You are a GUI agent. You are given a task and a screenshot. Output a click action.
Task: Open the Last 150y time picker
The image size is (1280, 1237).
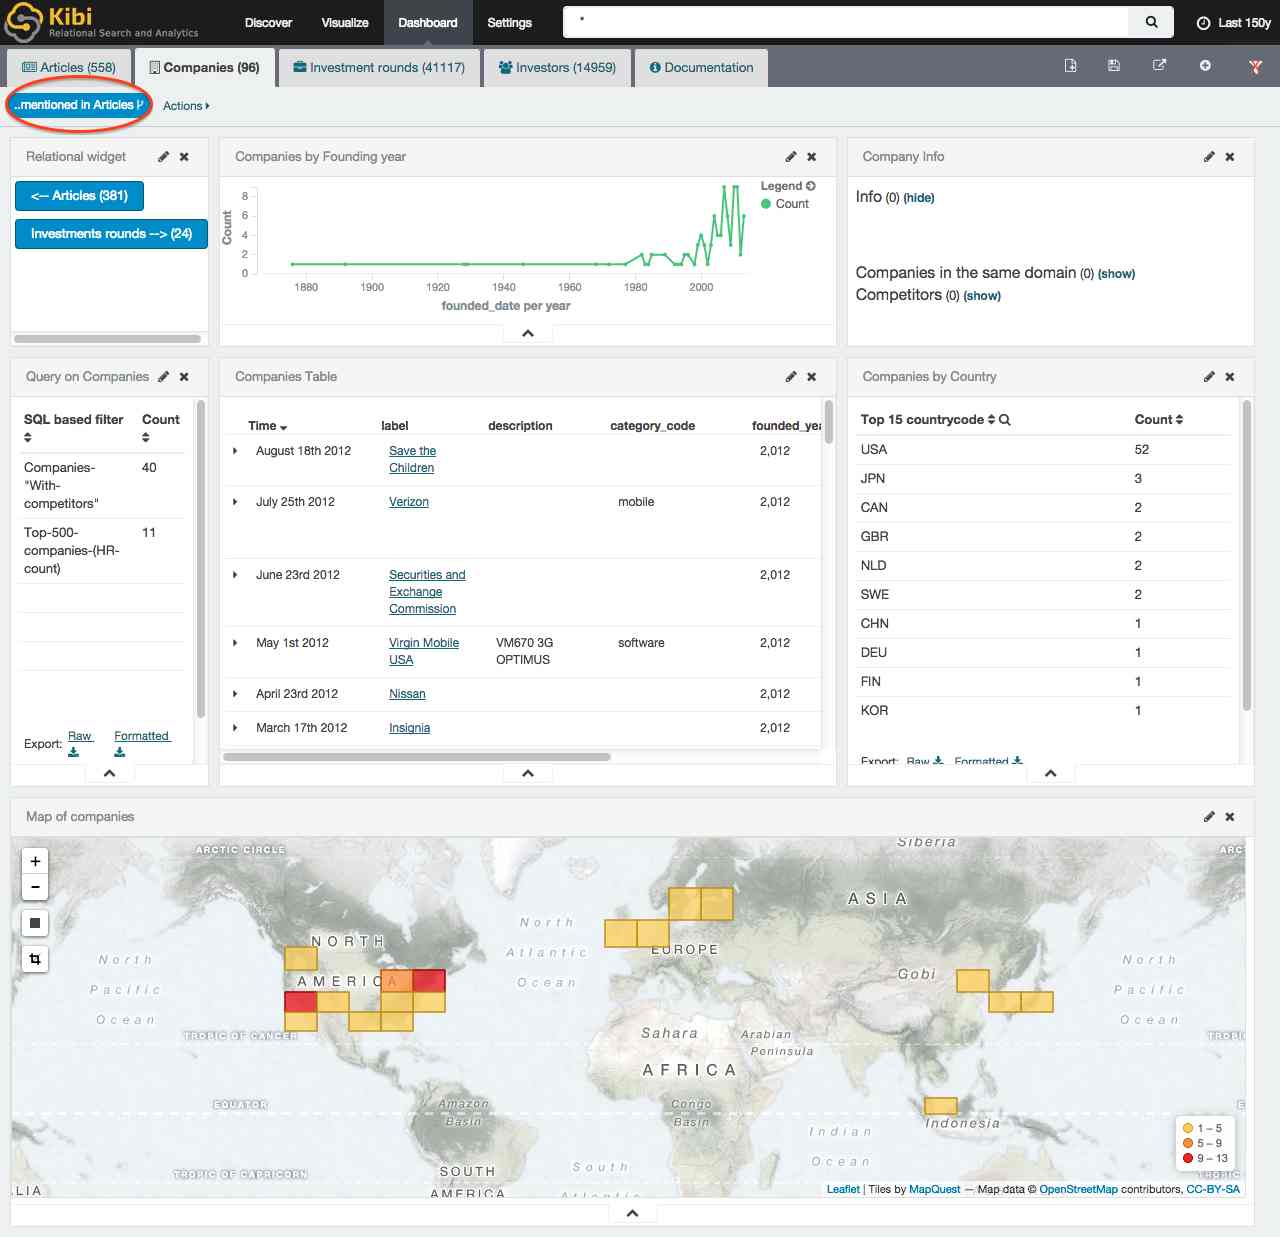(1234, 22)
